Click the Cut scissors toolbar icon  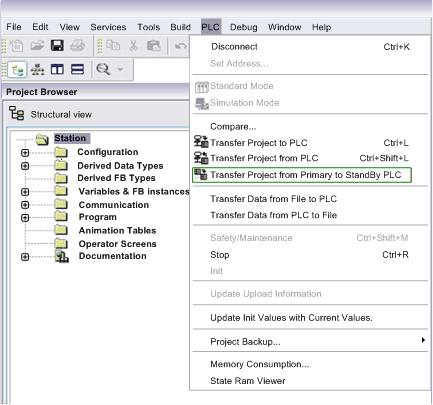tap(133, 45)
